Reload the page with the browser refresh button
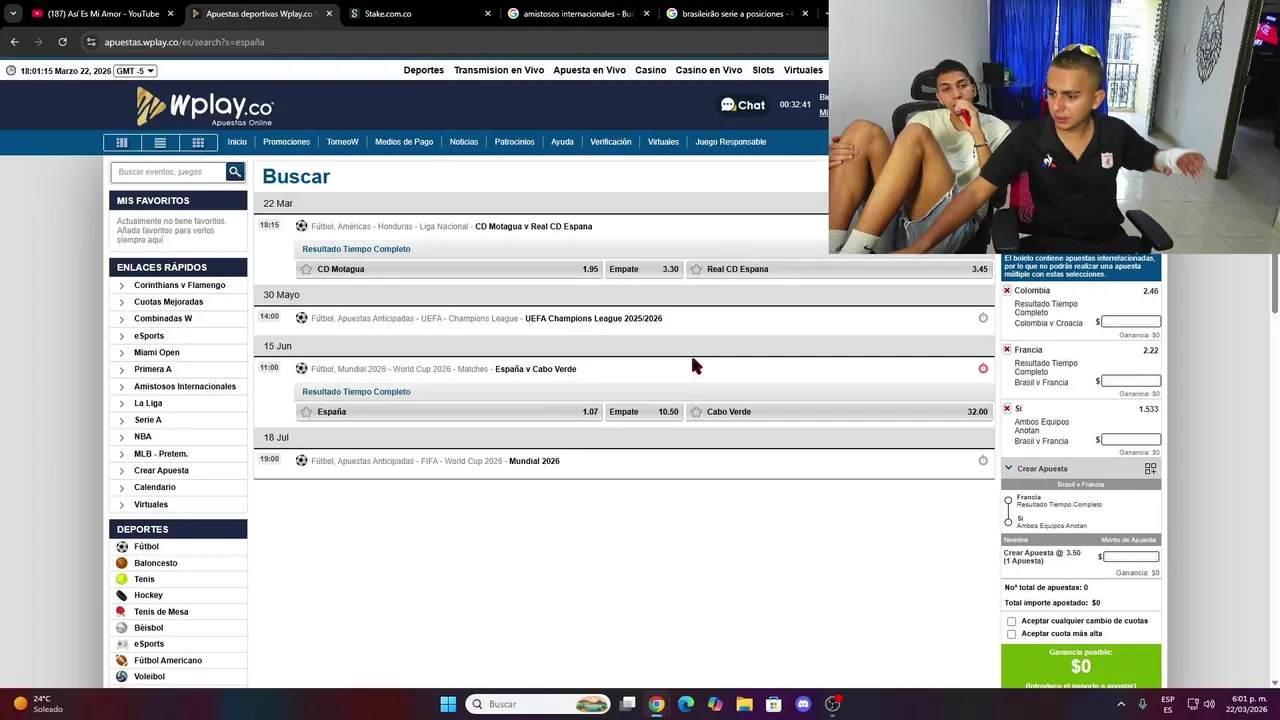This screenshot has height=720, width=1280. click(x=62, y=42)
